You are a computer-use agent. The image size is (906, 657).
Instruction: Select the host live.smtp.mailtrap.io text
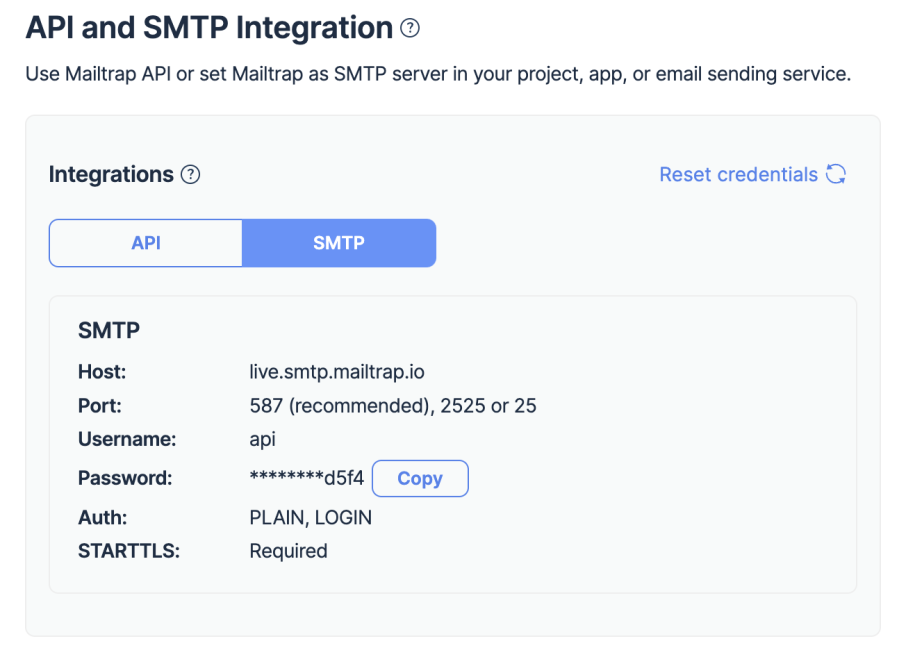click(337, 372)
